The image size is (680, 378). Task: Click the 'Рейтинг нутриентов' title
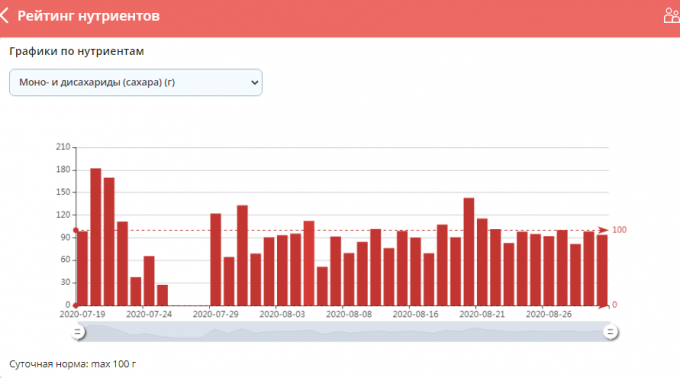[88, 16]
